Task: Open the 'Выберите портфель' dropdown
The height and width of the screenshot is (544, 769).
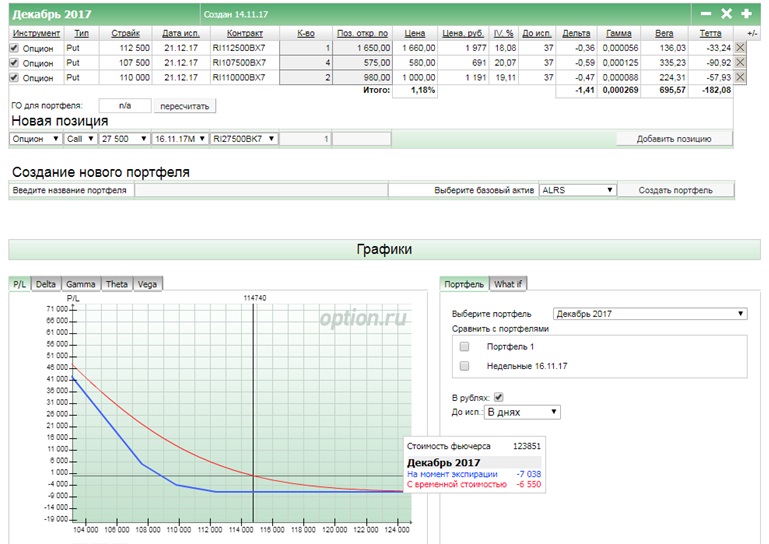Action: pos(650,313)
